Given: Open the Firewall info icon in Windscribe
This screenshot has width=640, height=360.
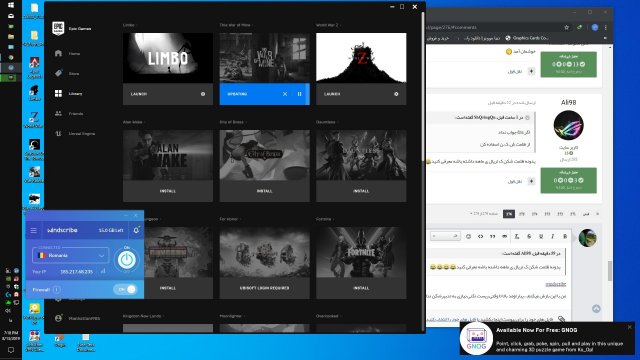Looking at the screenshot, I should [56, 290].
